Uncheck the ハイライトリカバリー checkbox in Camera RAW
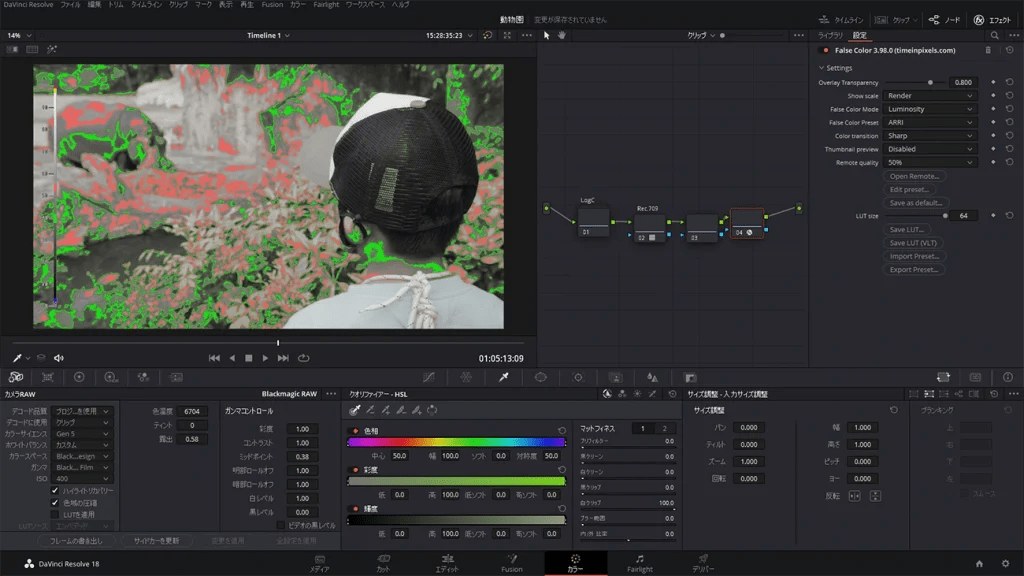1024x576 pixels. coord(55,491)
